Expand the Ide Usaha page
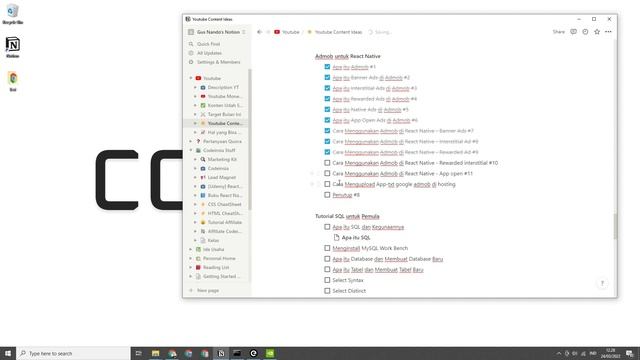The height and width of the screenshot is (360, 640). (x=191, y=249)
